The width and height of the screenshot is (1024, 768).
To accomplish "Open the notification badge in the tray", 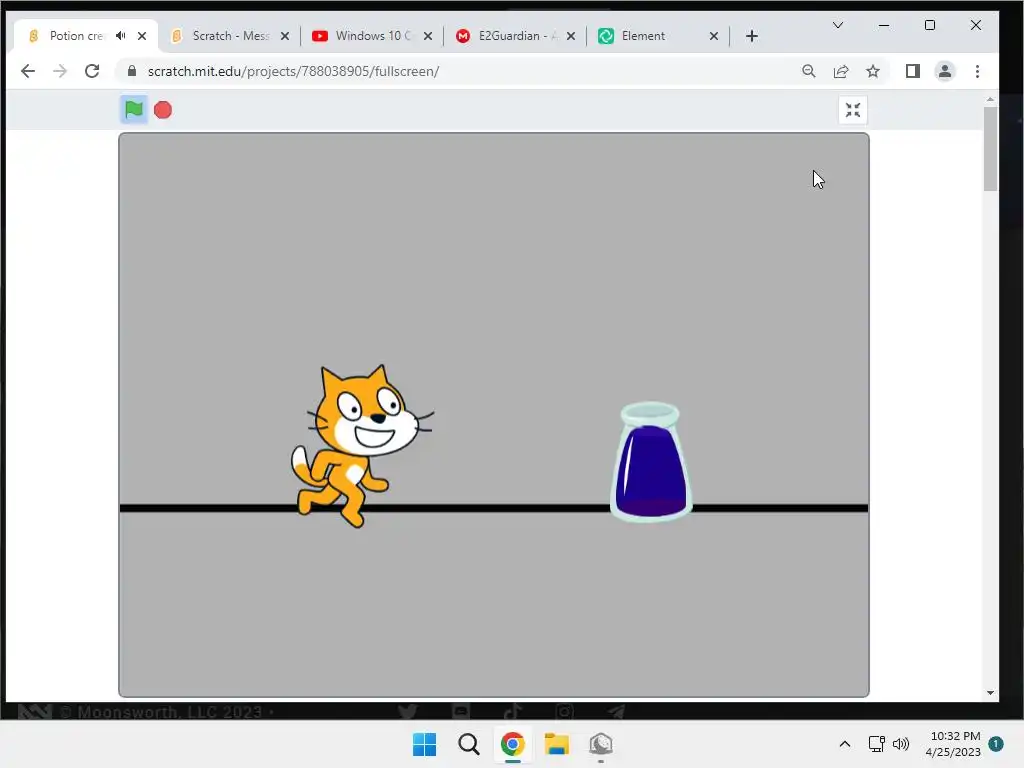I will click(995, 743).
